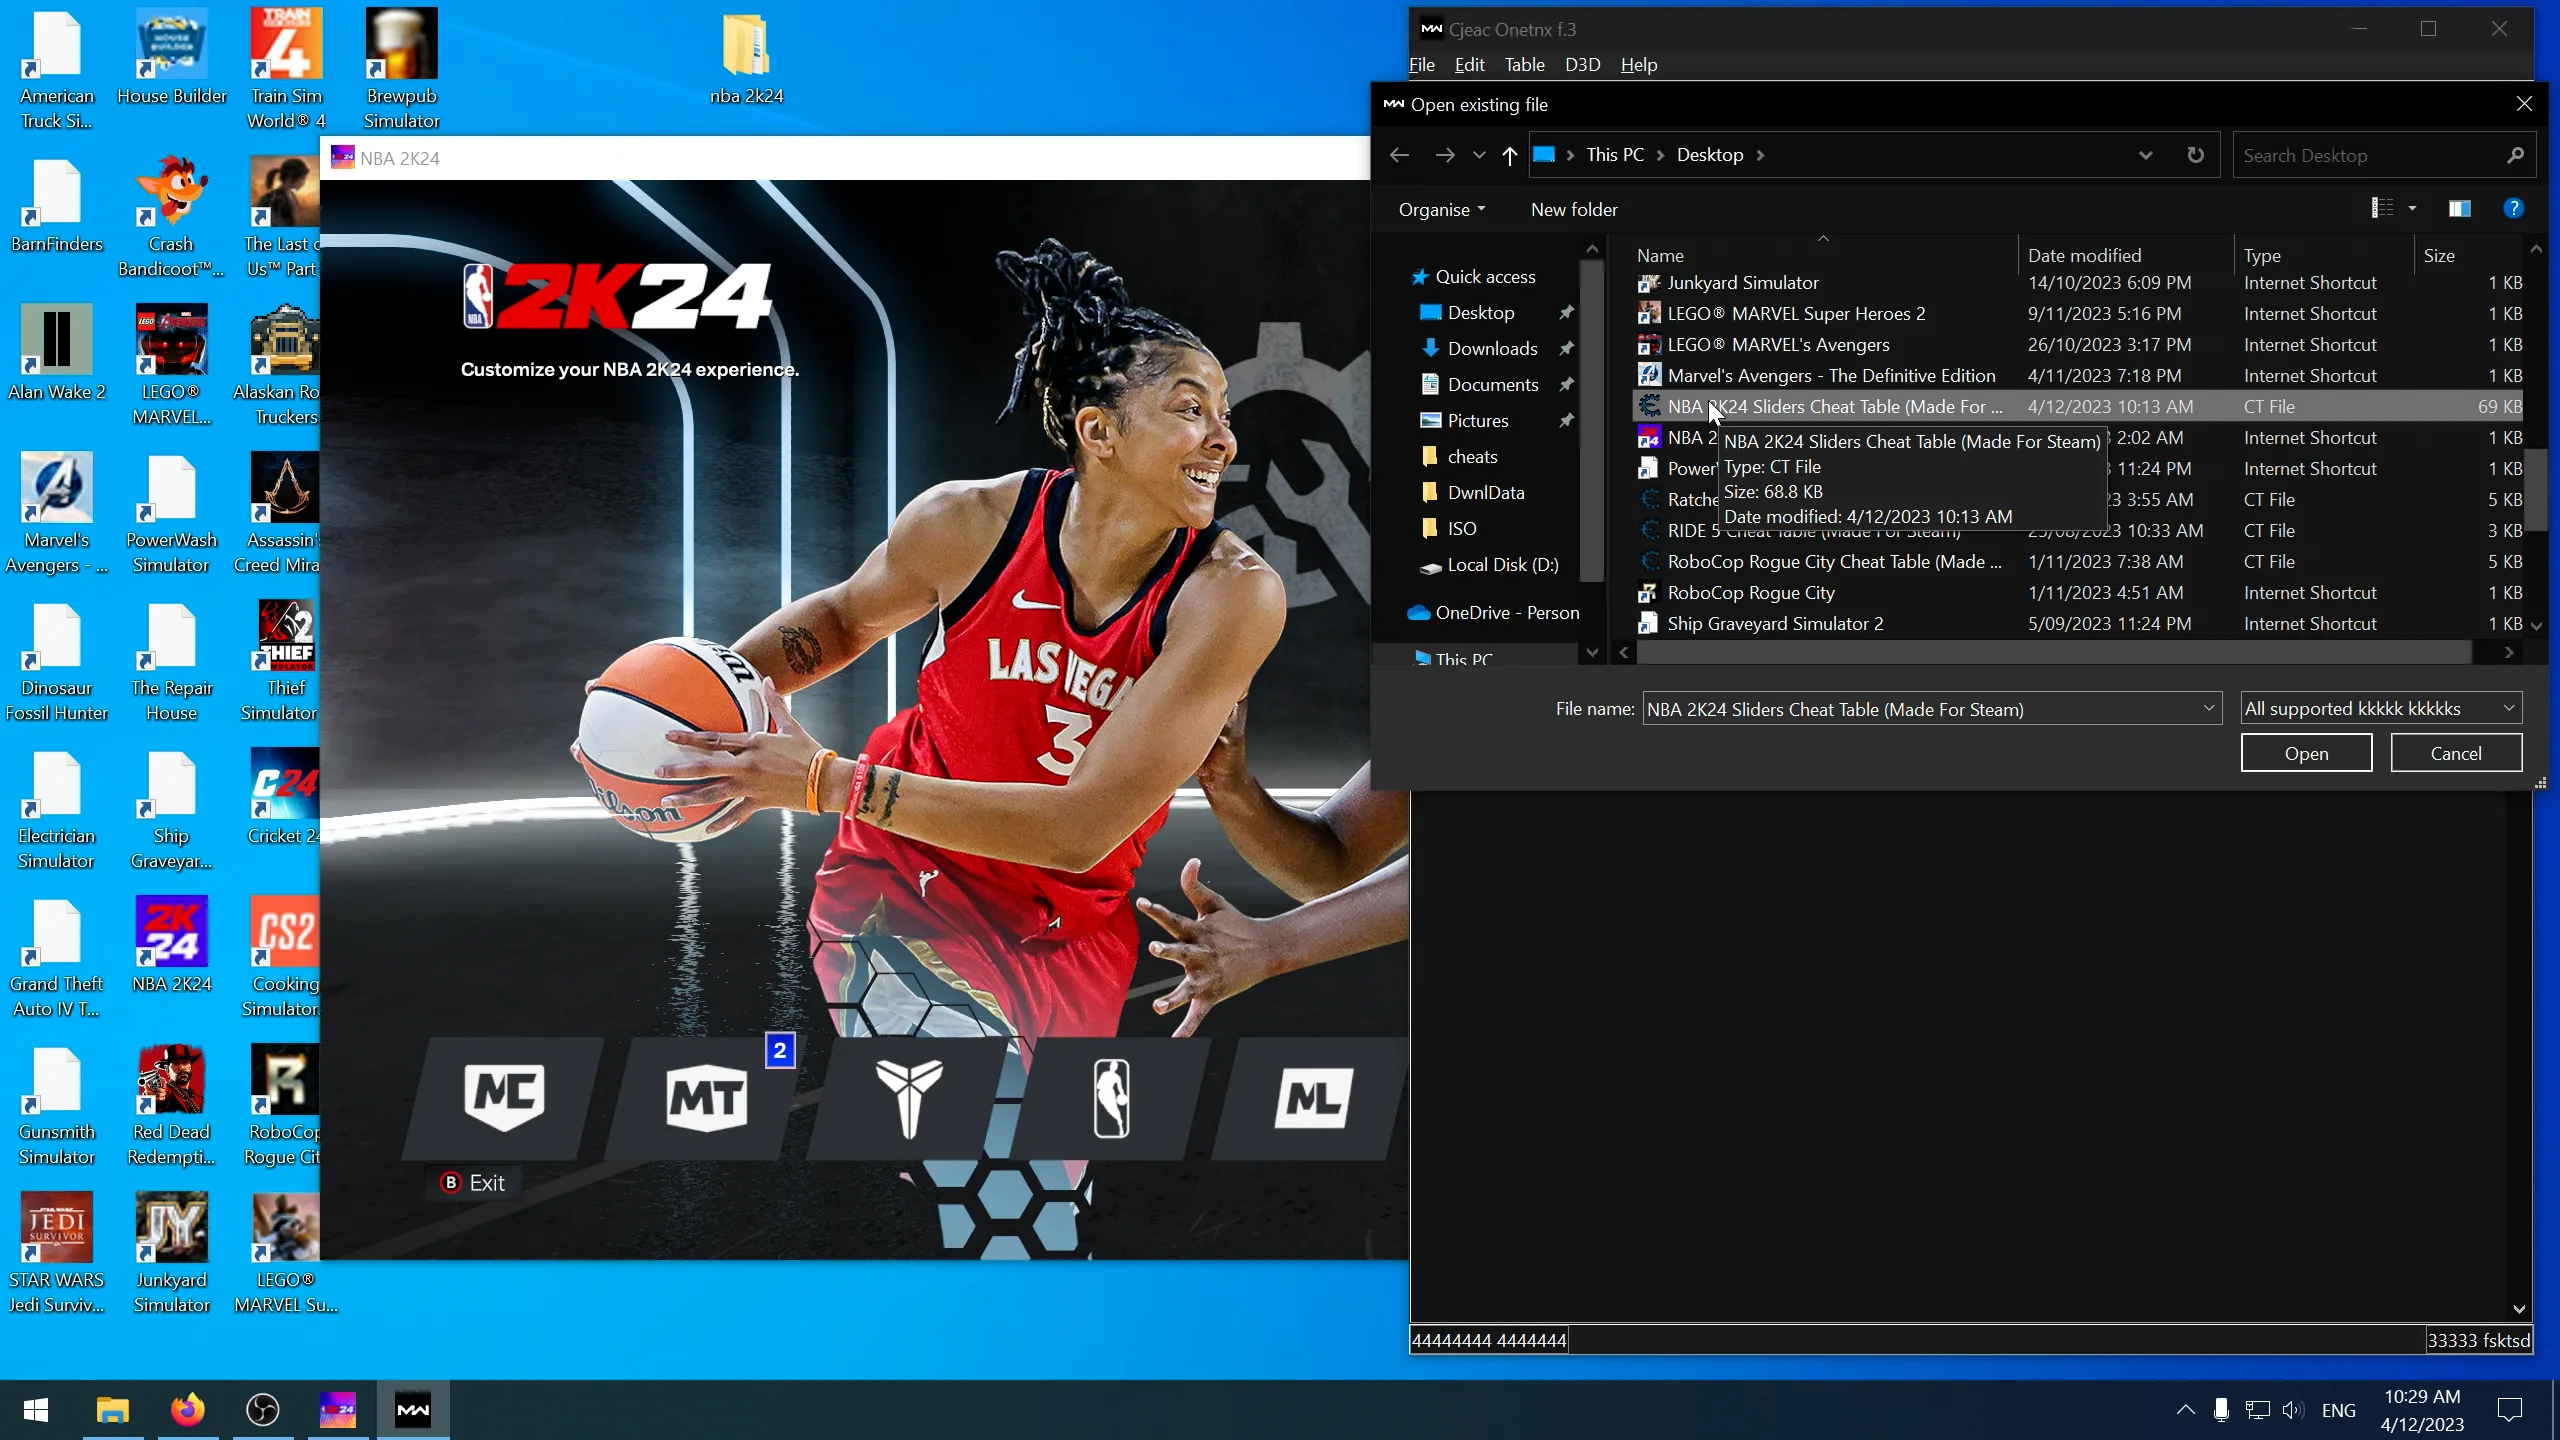The image size is (2560, 1440).
Task: Create a New folder in the dialog
Action: pos(1573,209)
